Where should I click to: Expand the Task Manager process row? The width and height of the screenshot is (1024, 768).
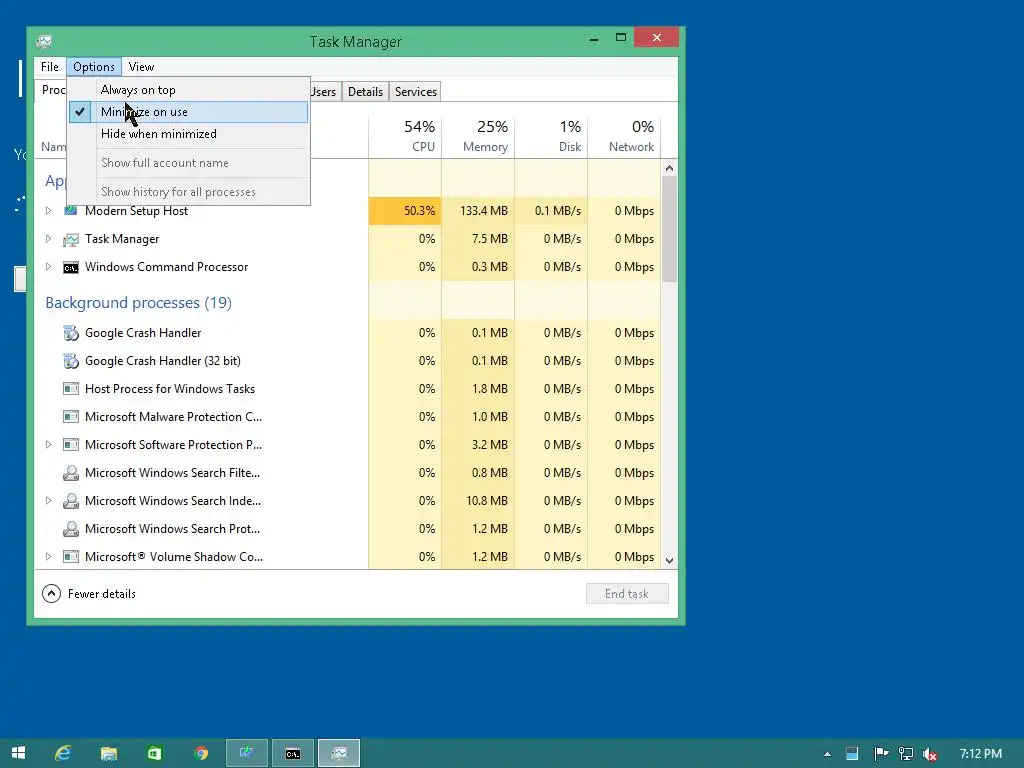48,238
